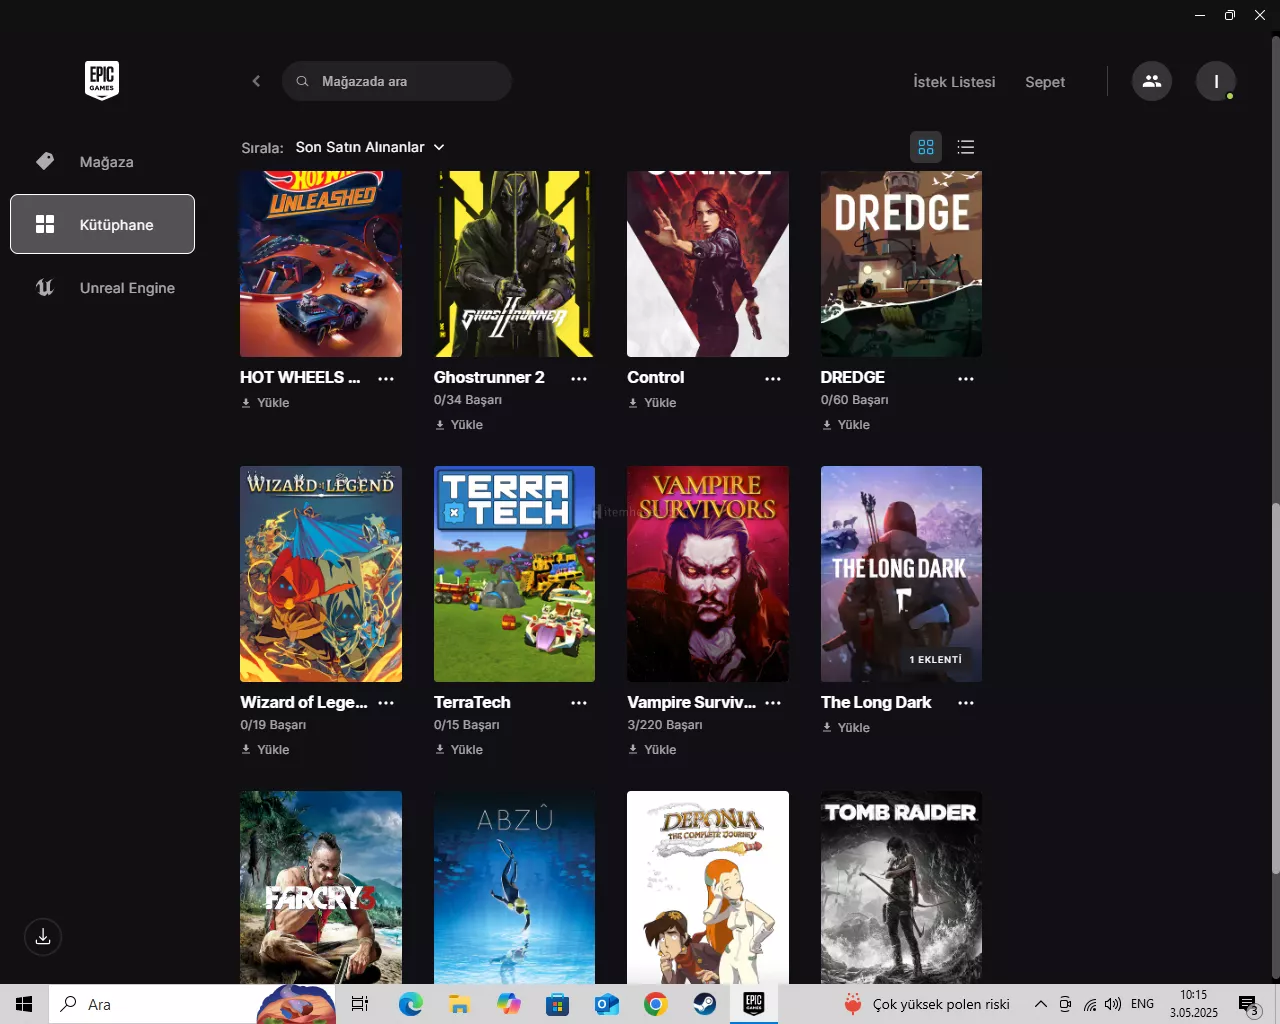Switch to grid view layout
Viewport: 1280px width, 1024px height.
pyautogui.click(x=926, y=147)
